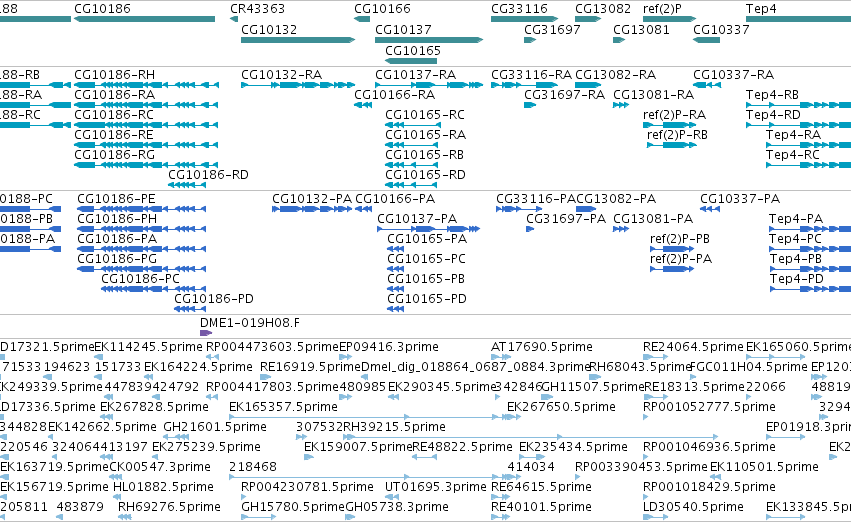
Task: Select the Tep4 gene label
Action: pyautogui.click(x=761, y=9)
